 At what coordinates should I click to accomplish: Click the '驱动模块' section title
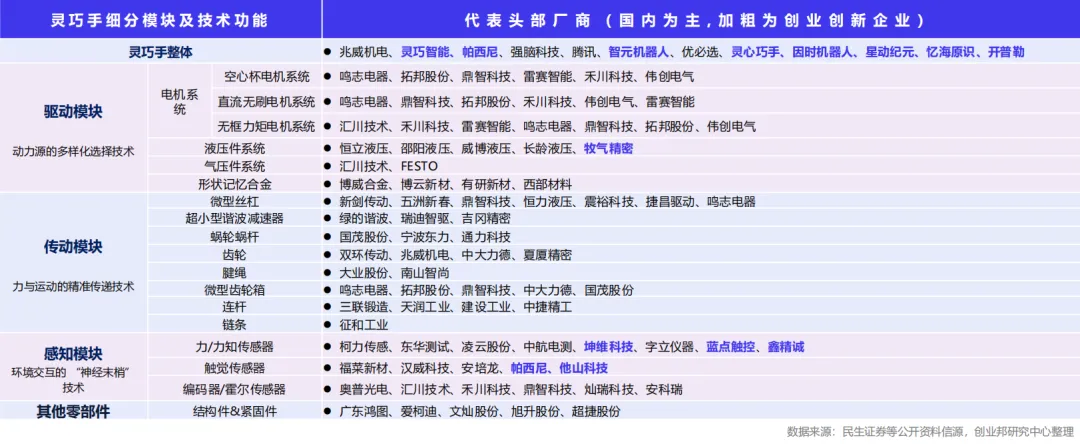tap(73, 112)
